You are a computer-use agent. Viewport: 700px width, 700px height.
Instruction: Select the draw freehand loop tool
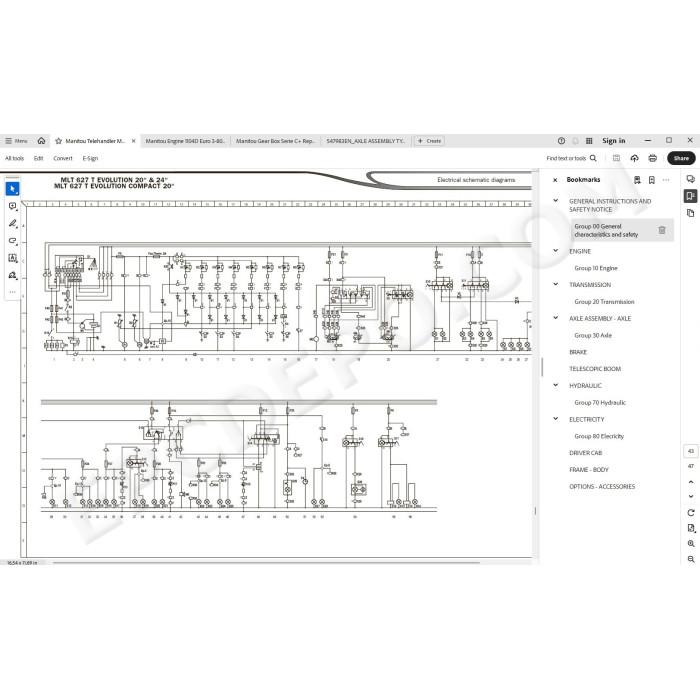tap(12, 241)
